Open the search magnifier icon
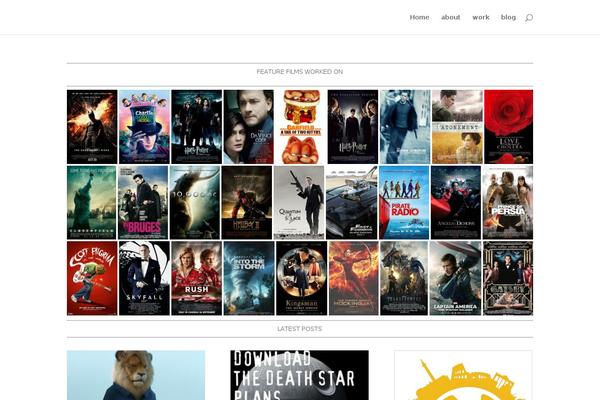 tap(528, 18)
